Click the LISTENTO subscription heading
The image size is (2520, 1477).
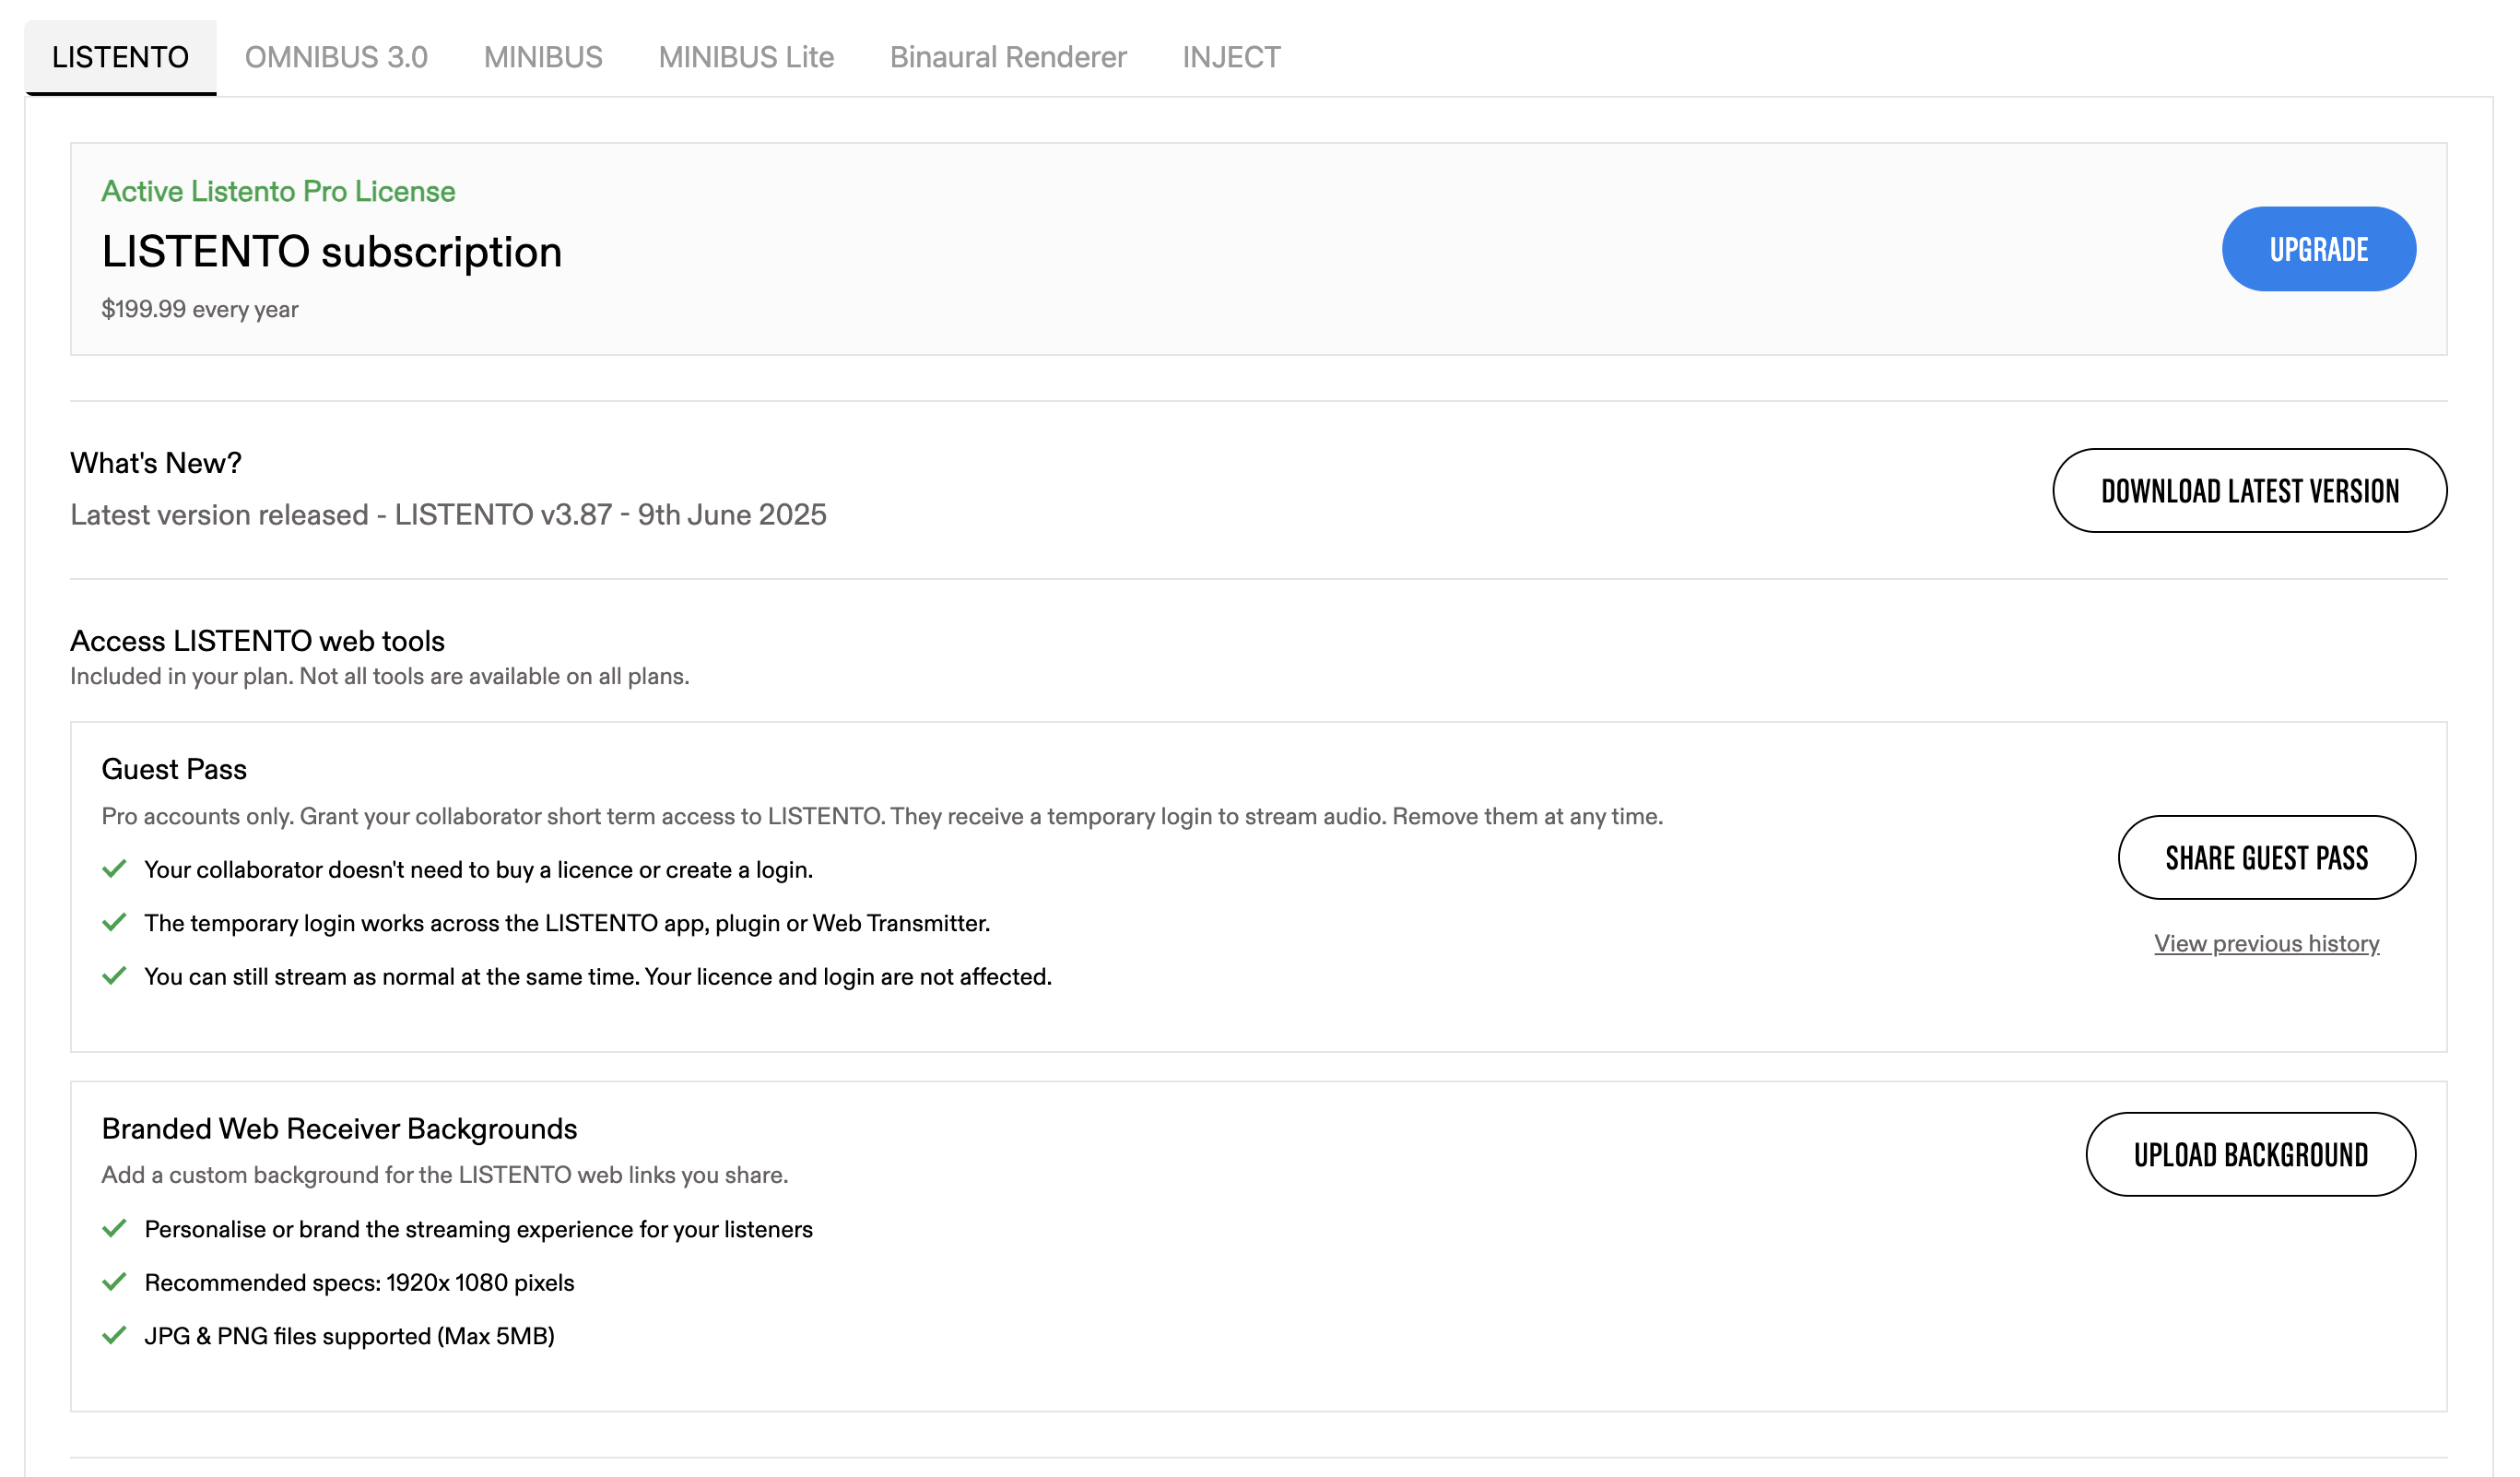point(332,252)
